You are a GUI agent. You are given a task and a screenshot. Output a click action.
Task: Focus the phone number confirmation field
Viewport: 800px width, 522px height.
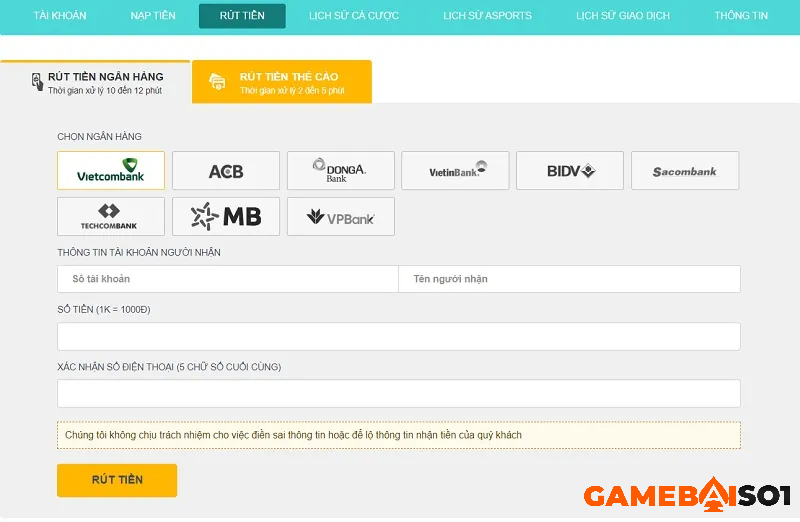pyautogui.click(x=399, y=393)
